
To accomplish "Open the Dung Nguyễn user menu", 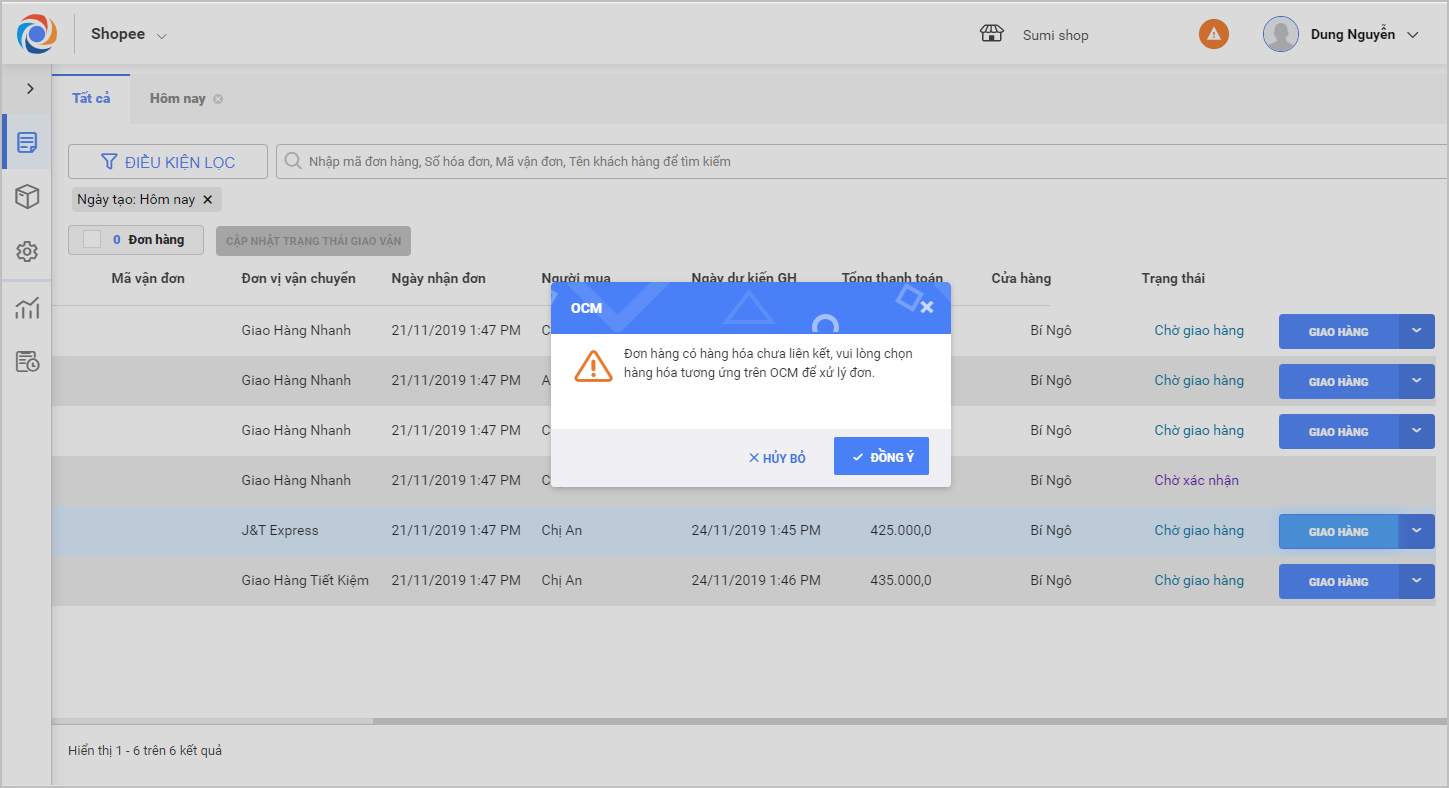I will 1412,35.
